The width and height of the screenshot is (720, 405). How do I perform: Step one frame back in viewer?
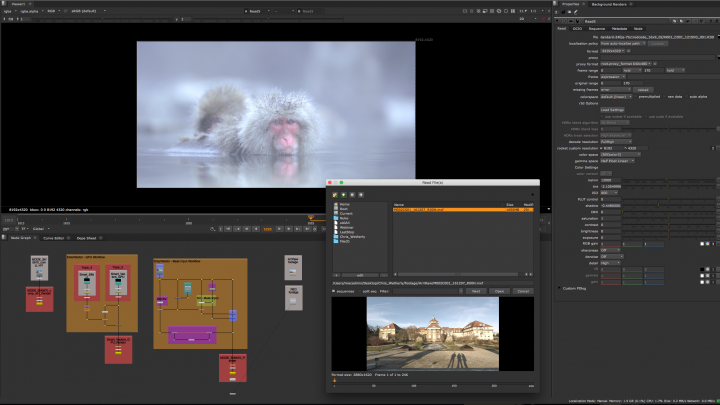coord(247,229)
